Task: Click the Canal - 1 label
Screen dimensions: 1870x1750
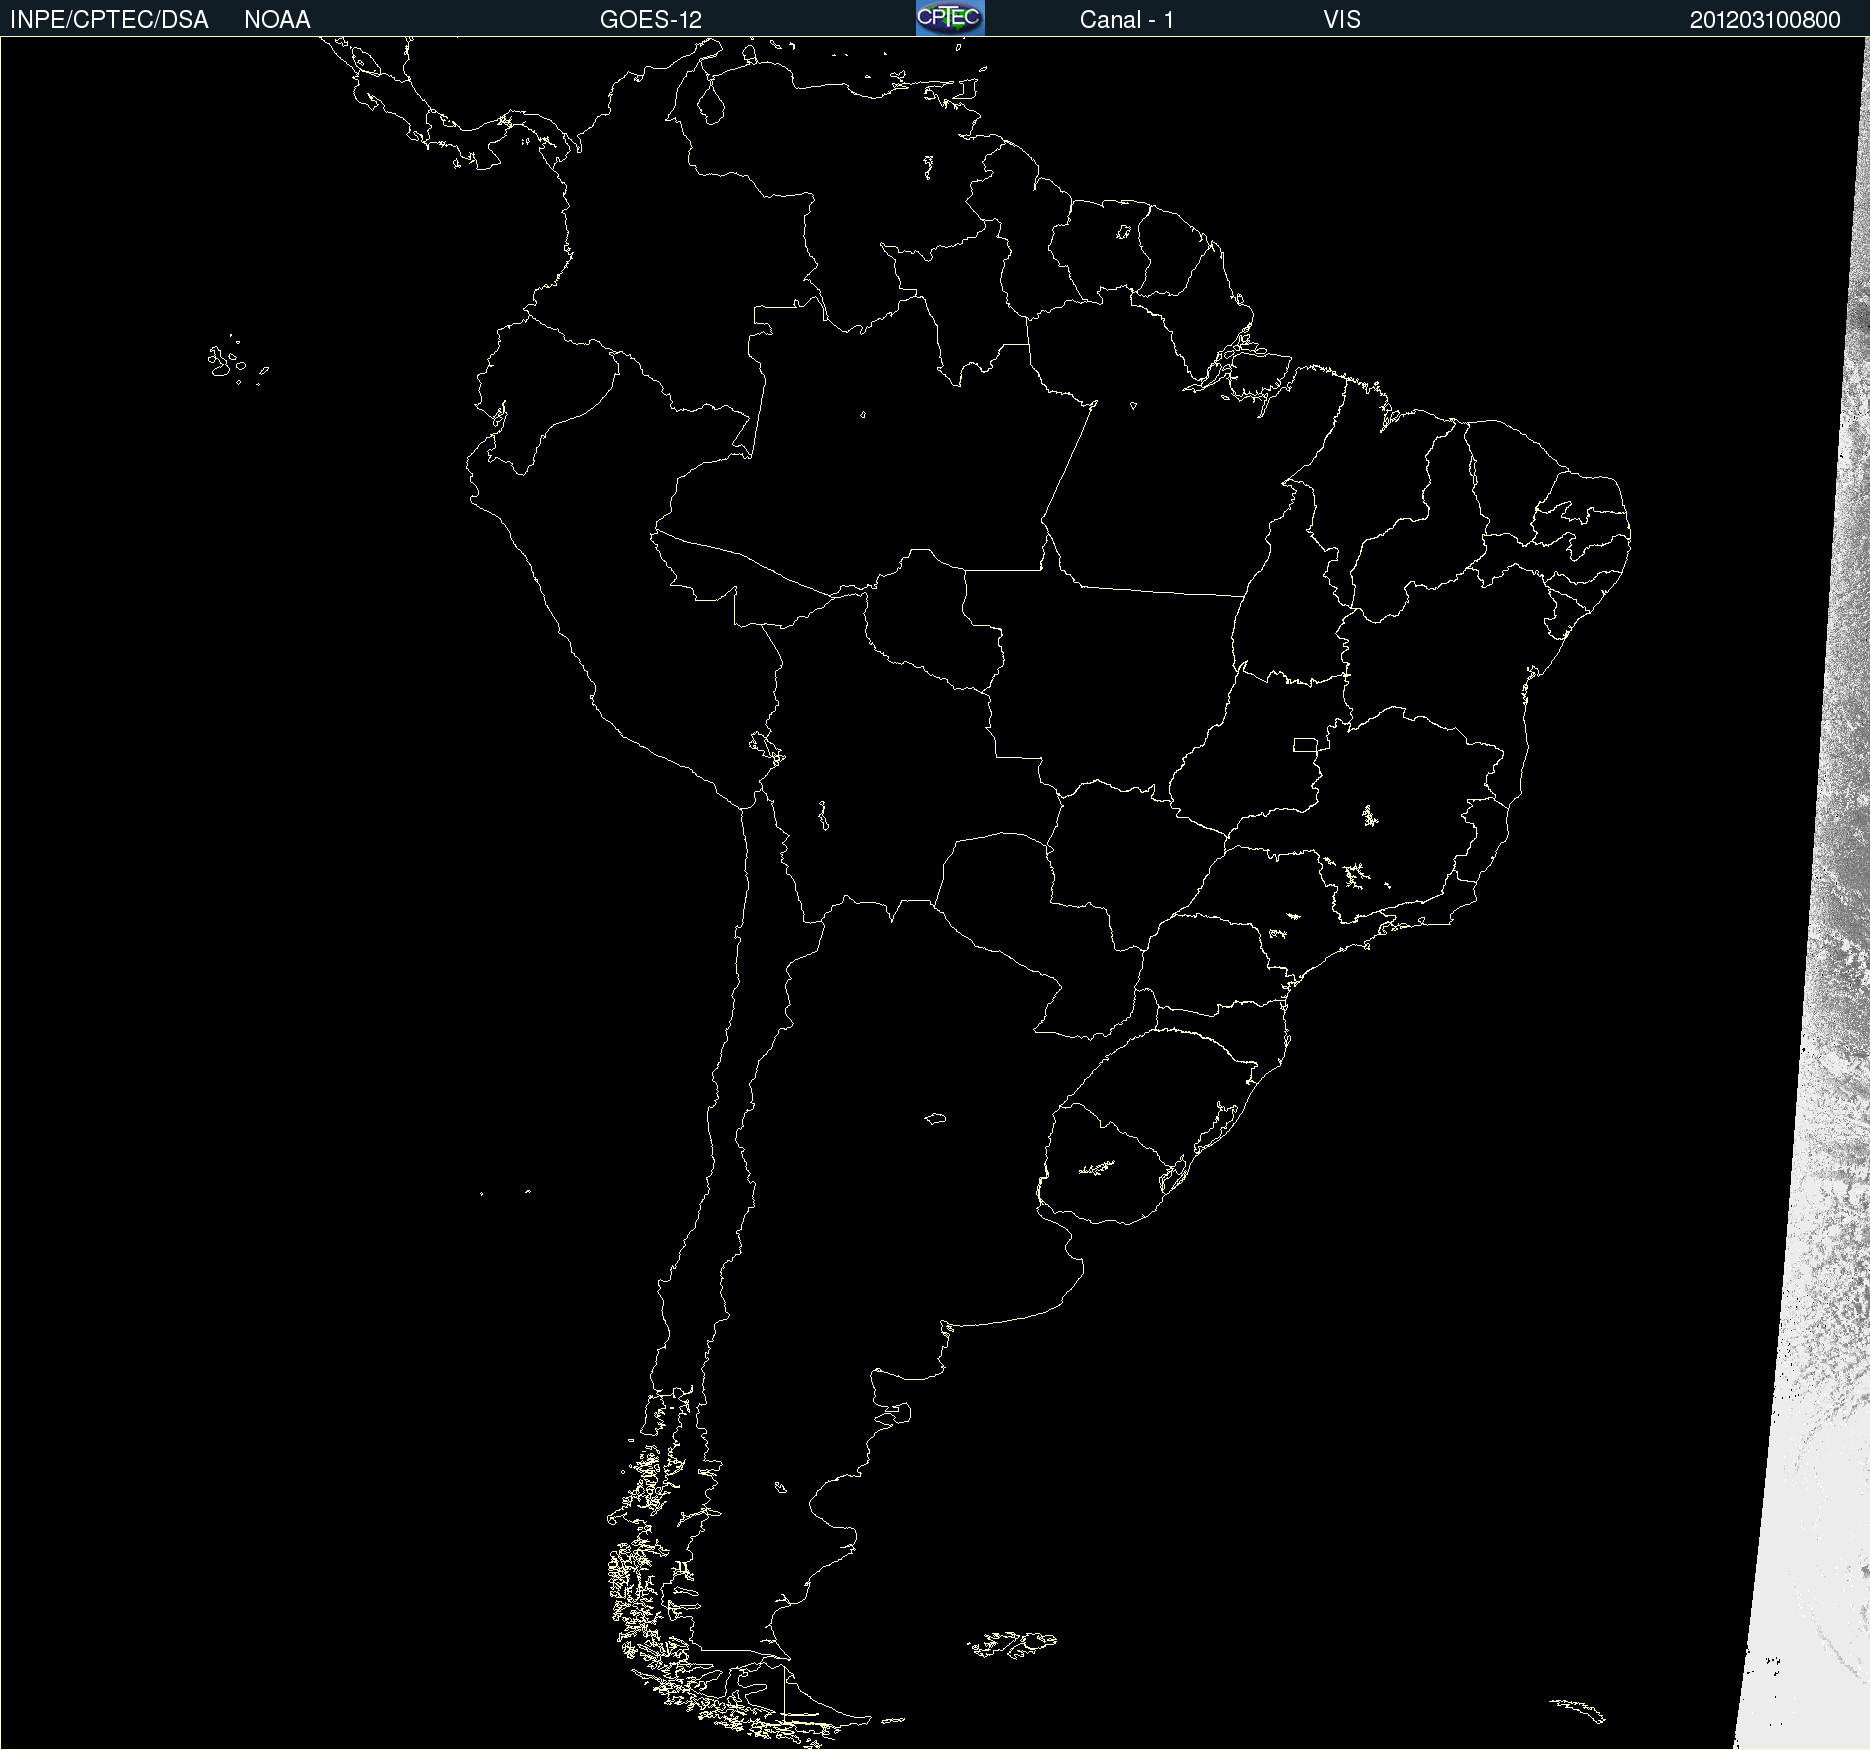Action: click(1127, 20)
